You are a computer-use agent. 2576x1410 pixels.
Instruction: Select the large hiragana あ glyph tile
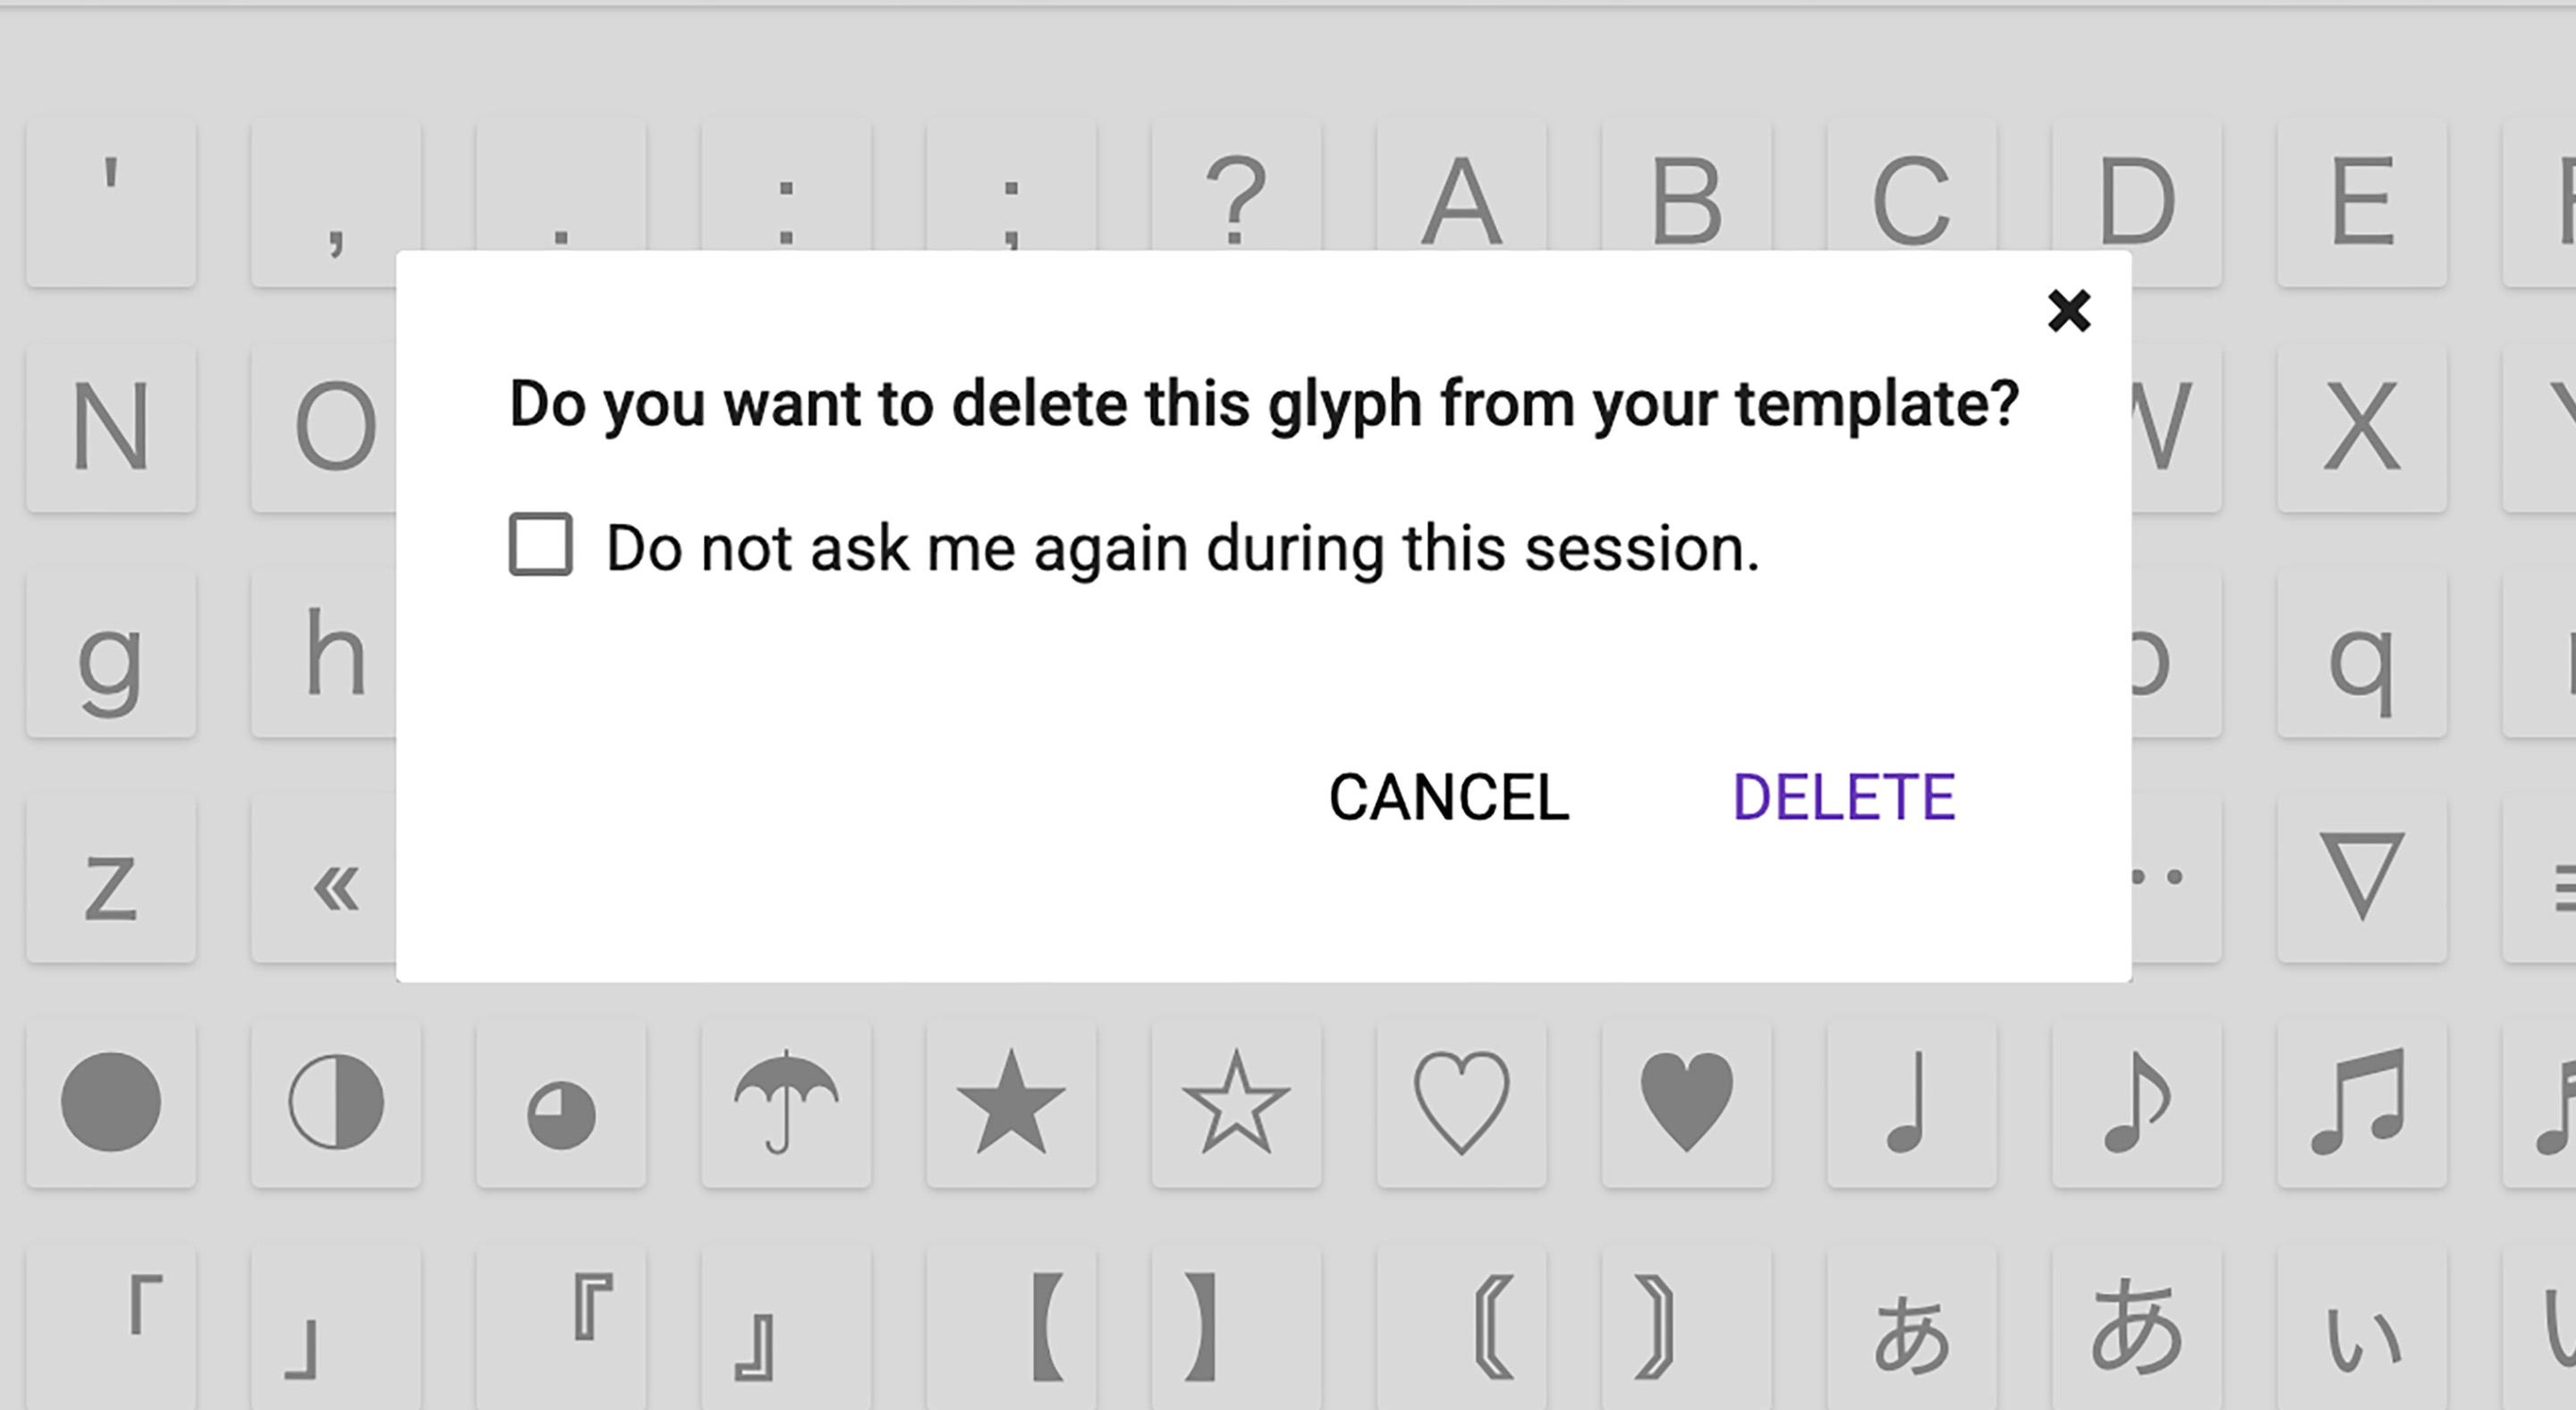(2136, 1327)
